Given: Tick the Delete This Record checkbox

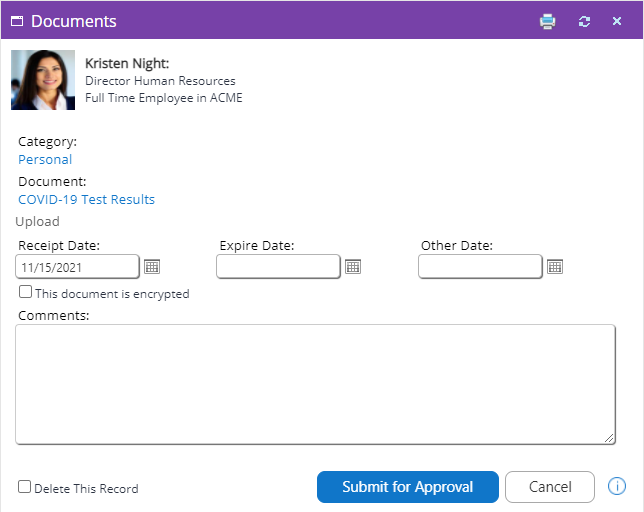Looking at the screenshot, I should (24, 487).
